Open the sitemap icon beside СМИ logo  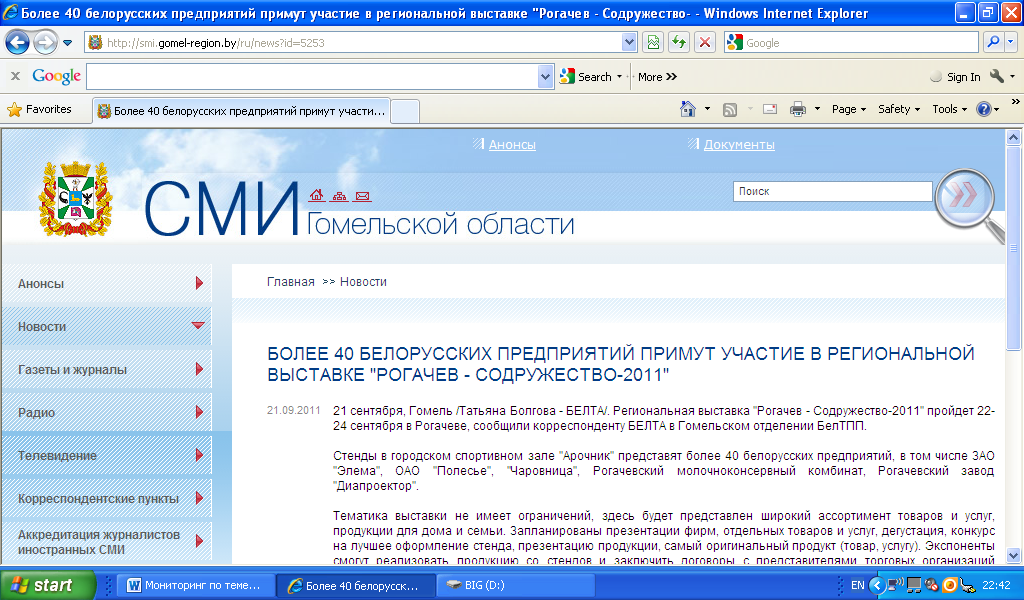click(x=340, y=195)
